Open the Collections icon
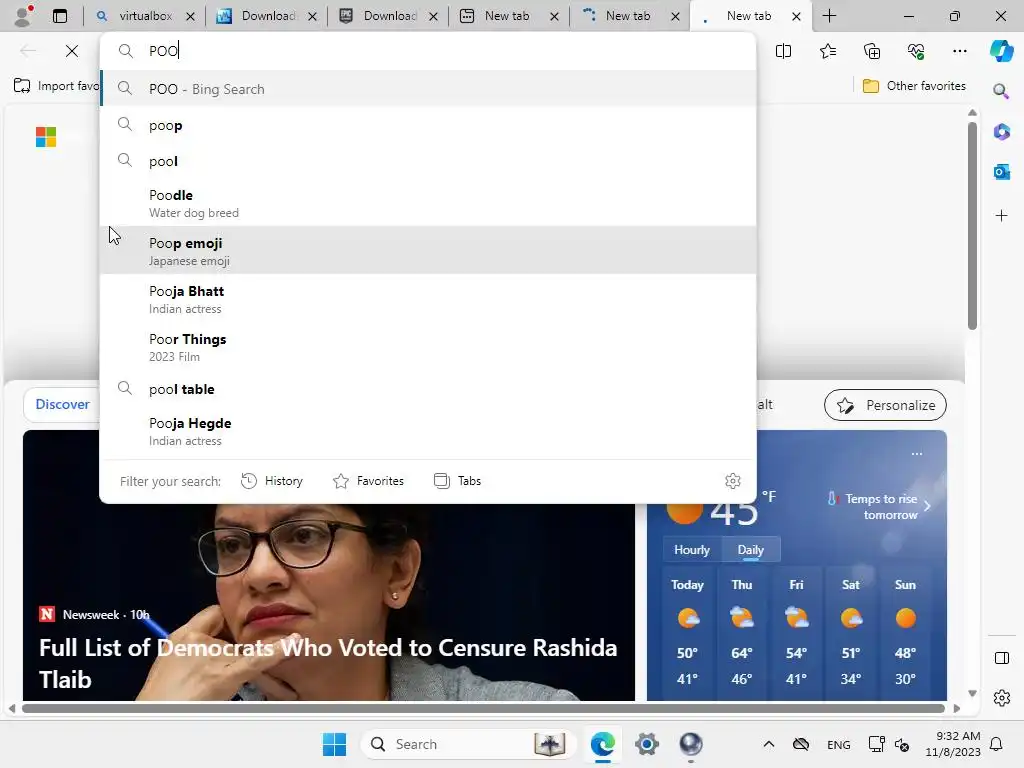The height and width of the screenshot is (768, 1024). pos(872,51)
